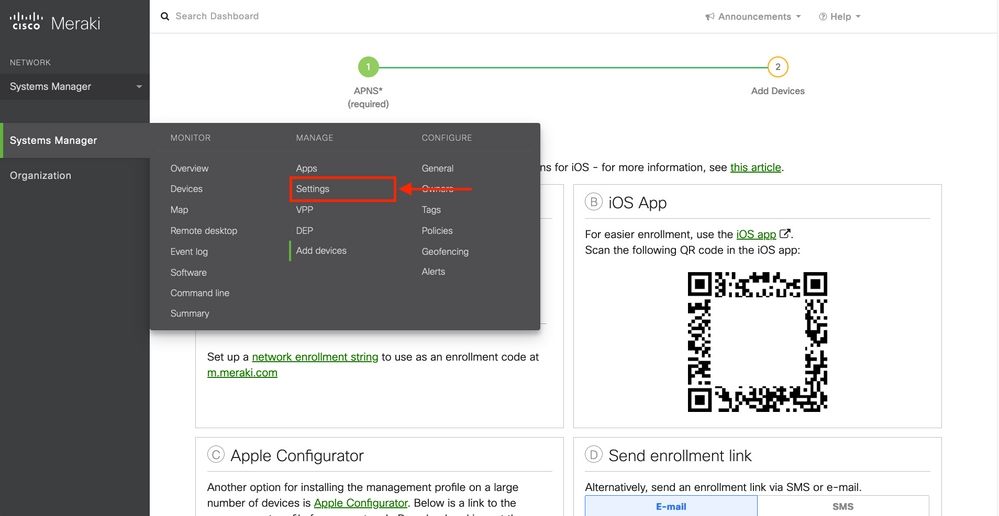Image resolution: width=999 pixels, height=516 pixels.
Task: Click the Cisco Meraki logo
Action: [55, 22]
